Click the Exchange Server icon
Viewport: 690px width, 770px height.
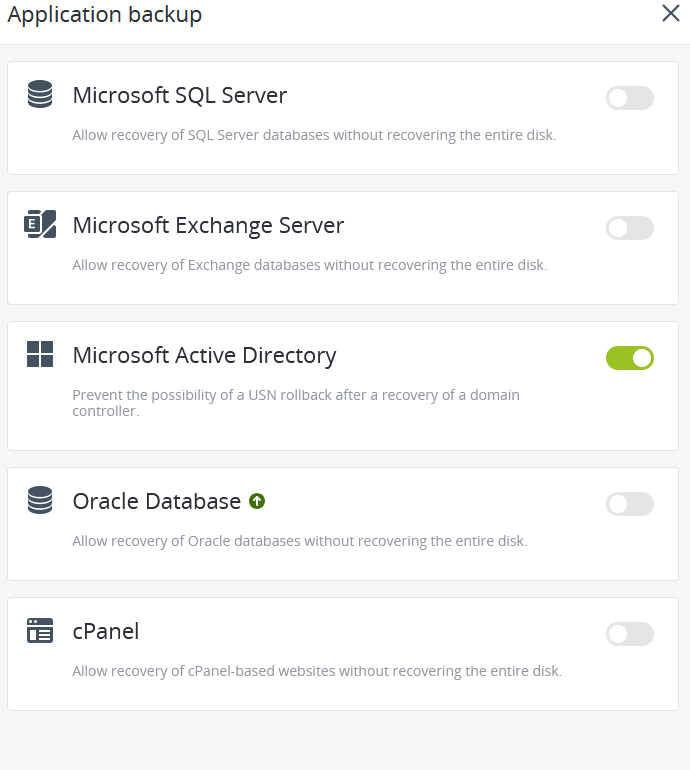40,224
